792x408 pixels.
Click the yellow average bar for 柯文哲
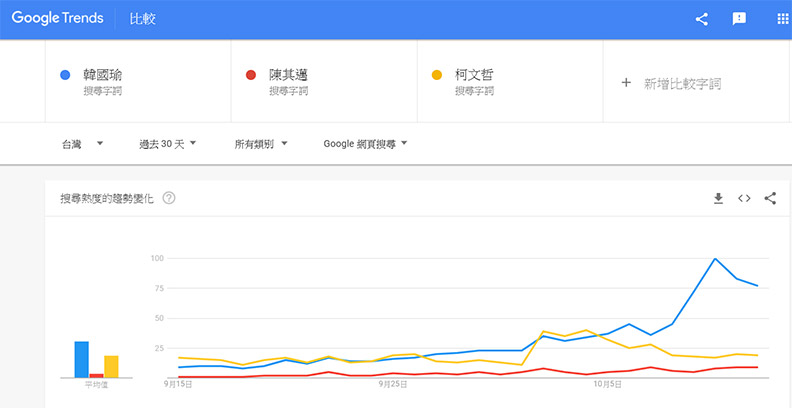[x=111, y=367]
